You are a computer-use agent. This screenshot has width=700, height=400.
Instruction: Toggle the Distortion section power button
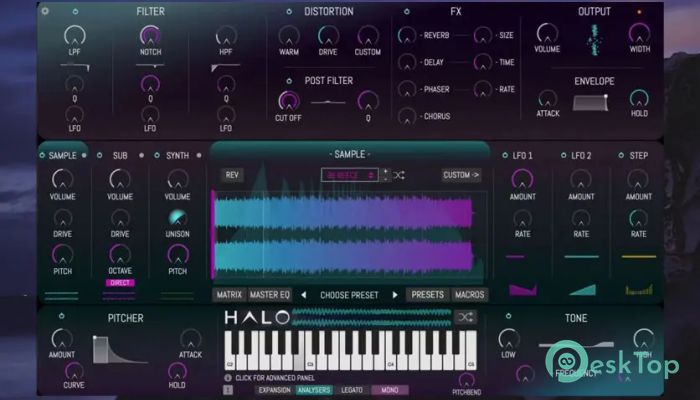[x=289, y=11]
